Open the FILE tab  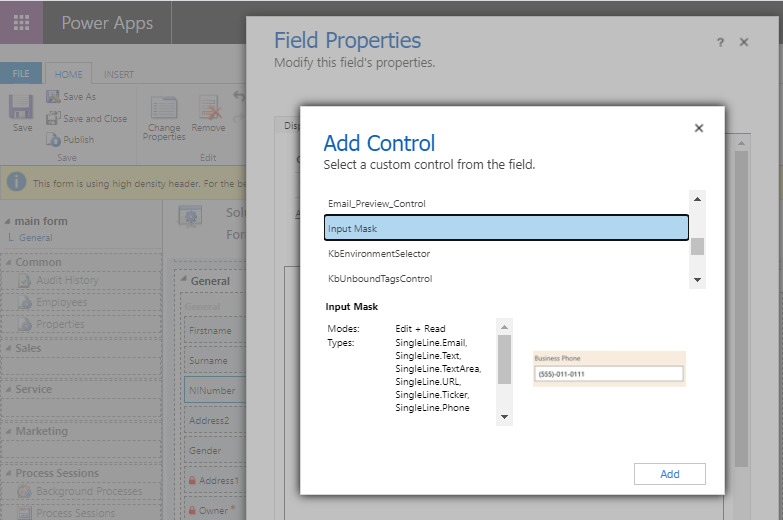point(20,73)
